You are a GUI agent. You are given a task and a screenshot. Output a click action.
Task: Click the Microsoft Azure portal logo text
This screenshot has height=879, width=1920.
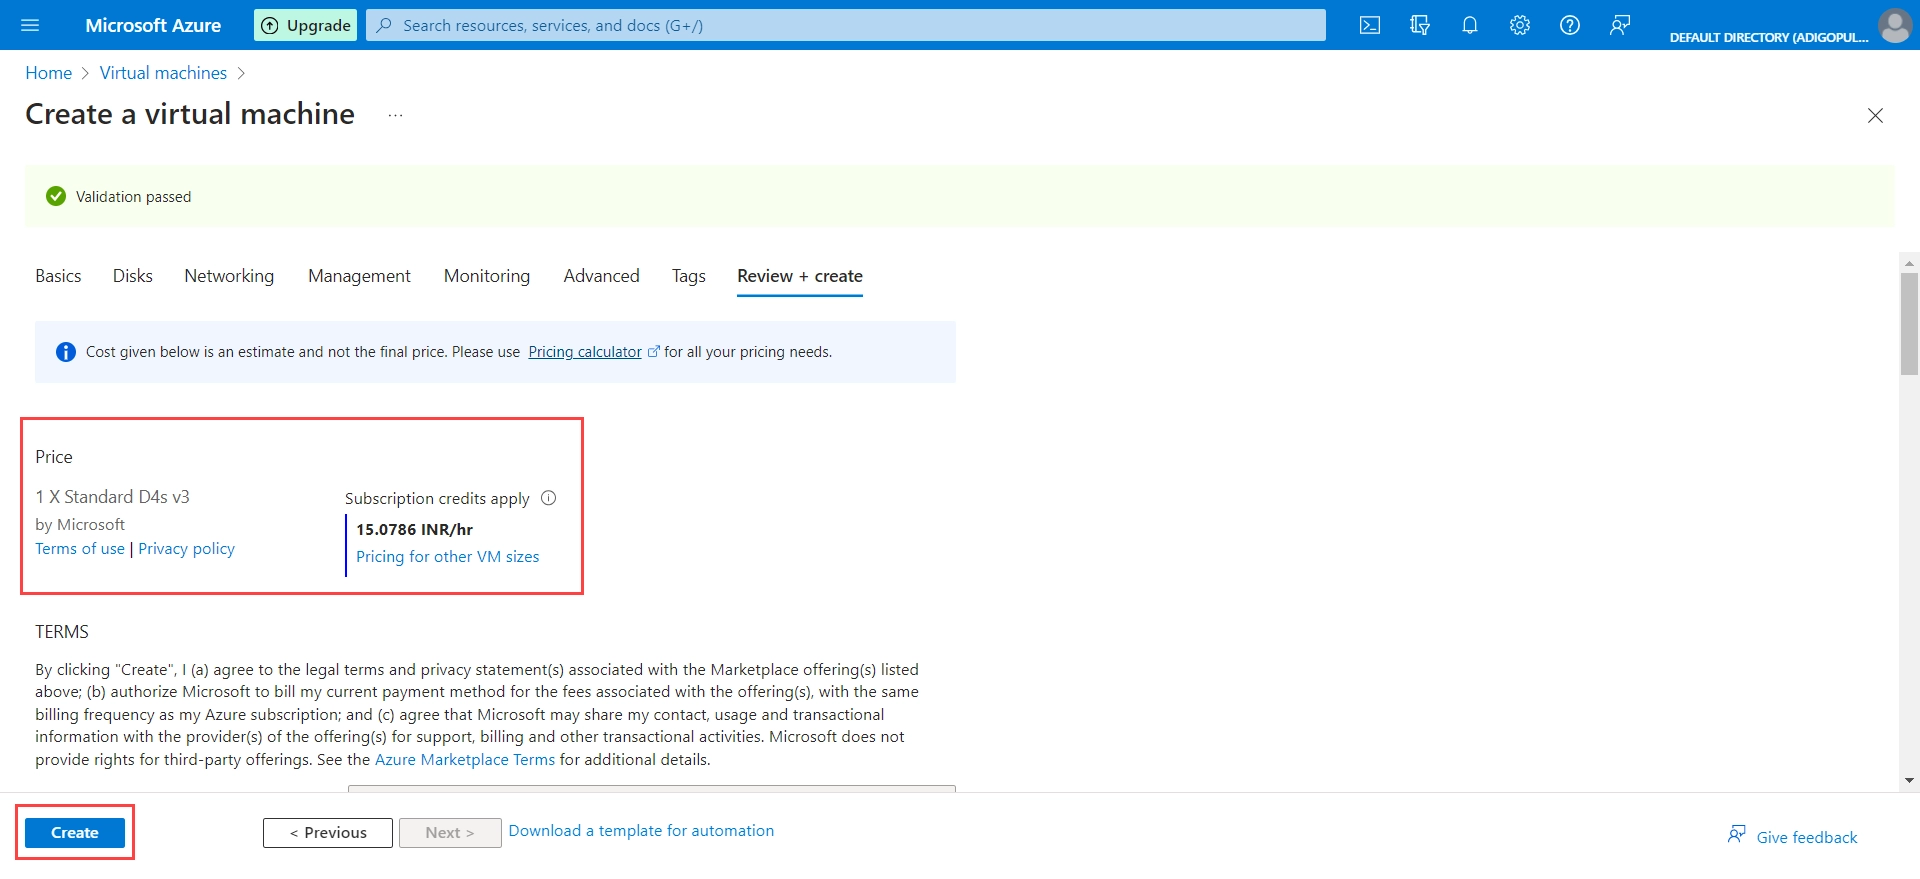(x=153, y=25)
